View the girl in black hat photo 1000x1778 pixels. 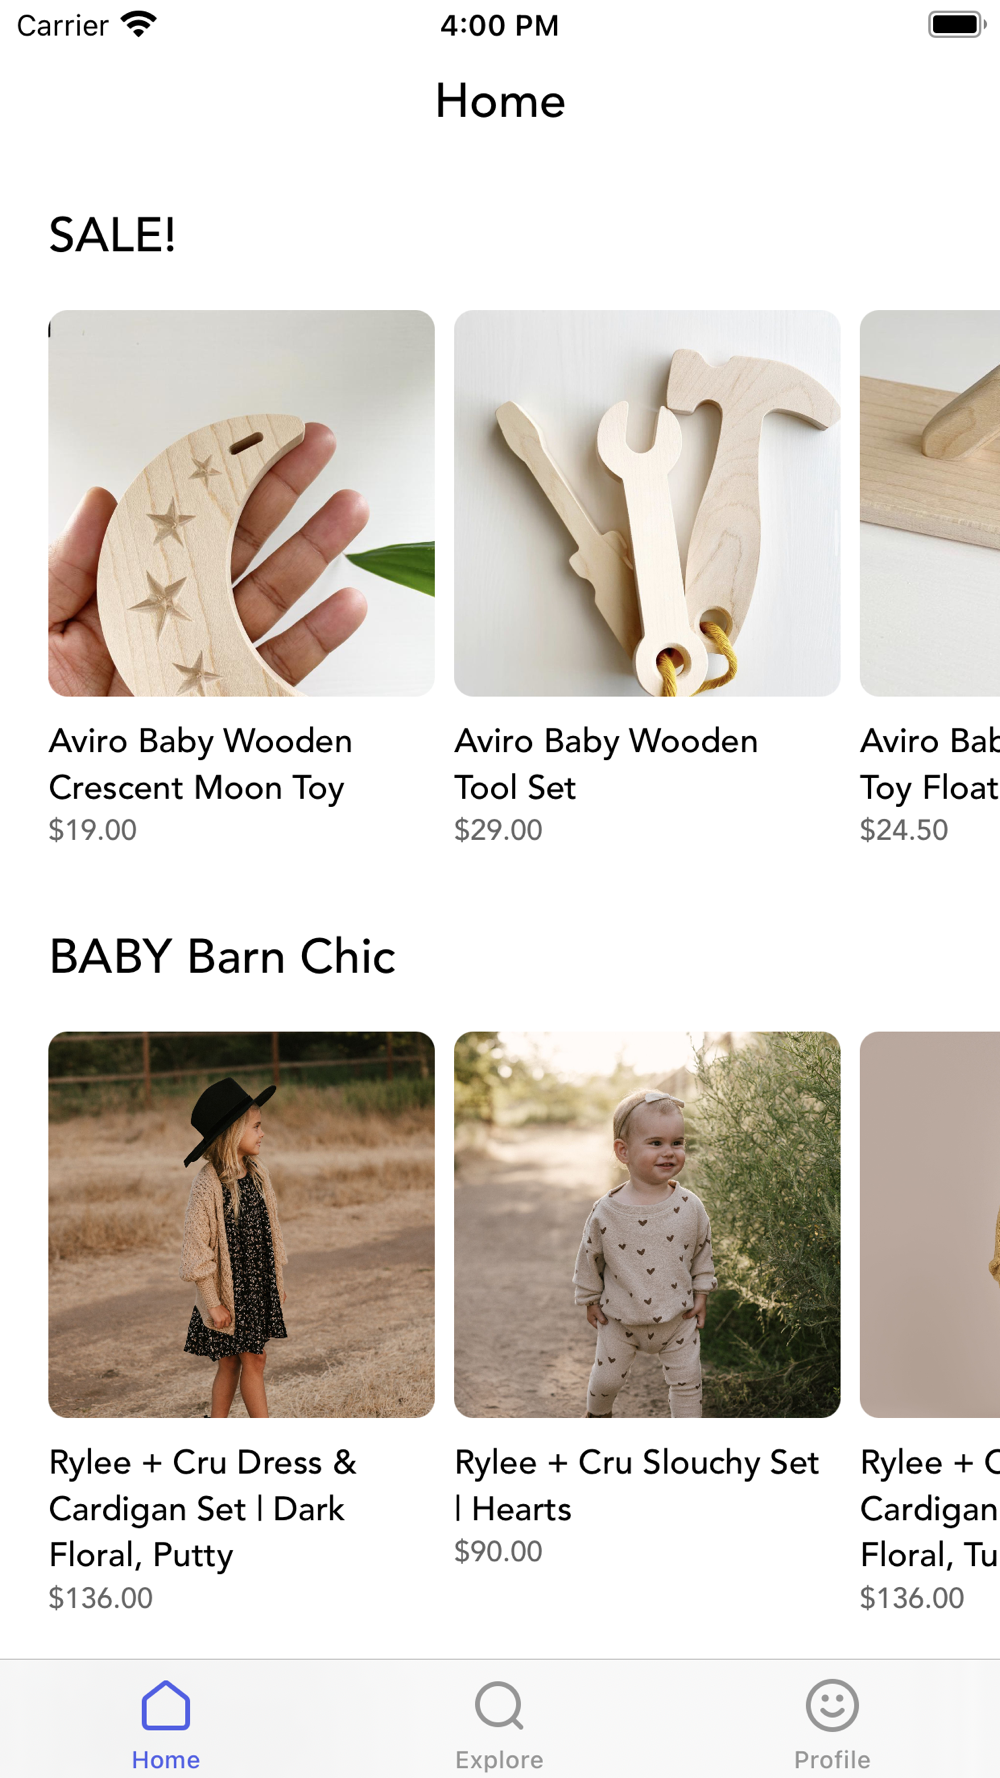(x=241, y=1225)
